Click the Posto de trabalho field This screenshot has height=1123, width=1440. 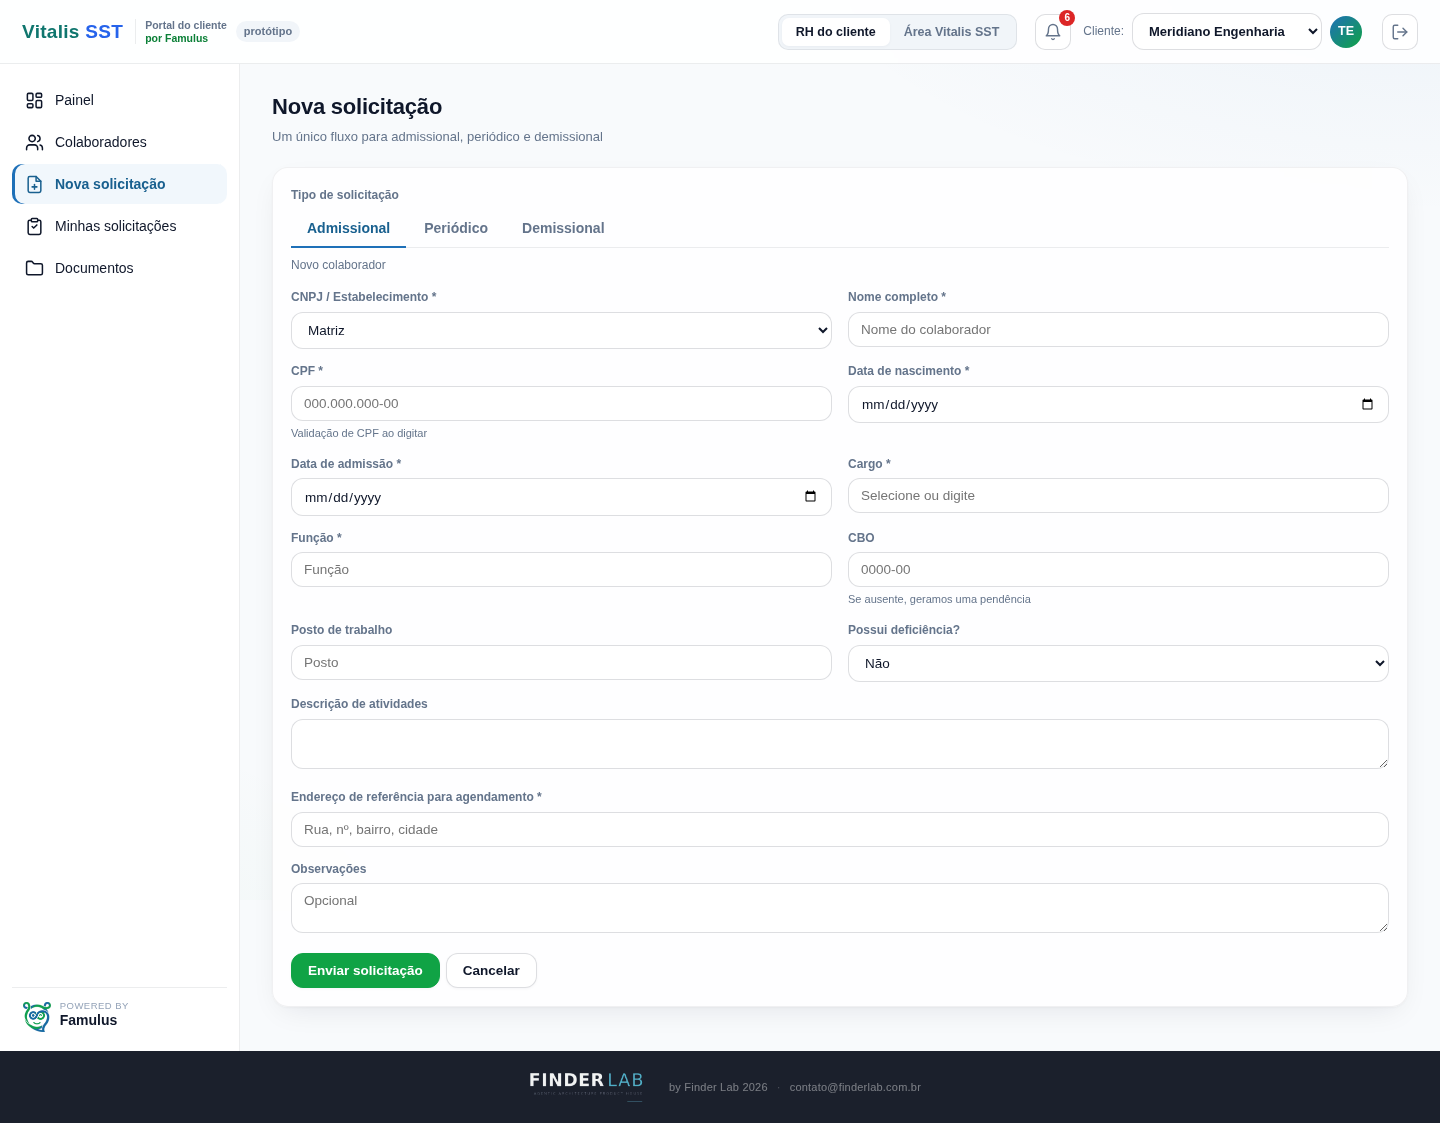(x=561, y=663)
